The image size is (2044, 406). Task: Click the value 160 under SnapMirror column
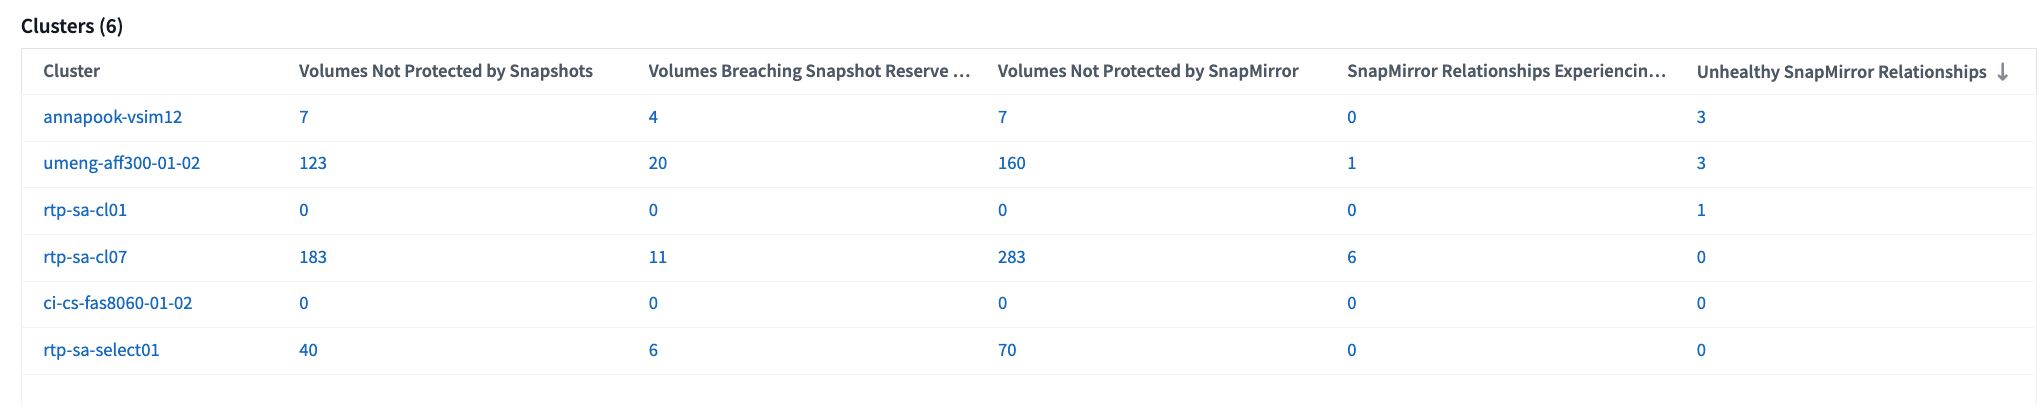[1012, 163]
